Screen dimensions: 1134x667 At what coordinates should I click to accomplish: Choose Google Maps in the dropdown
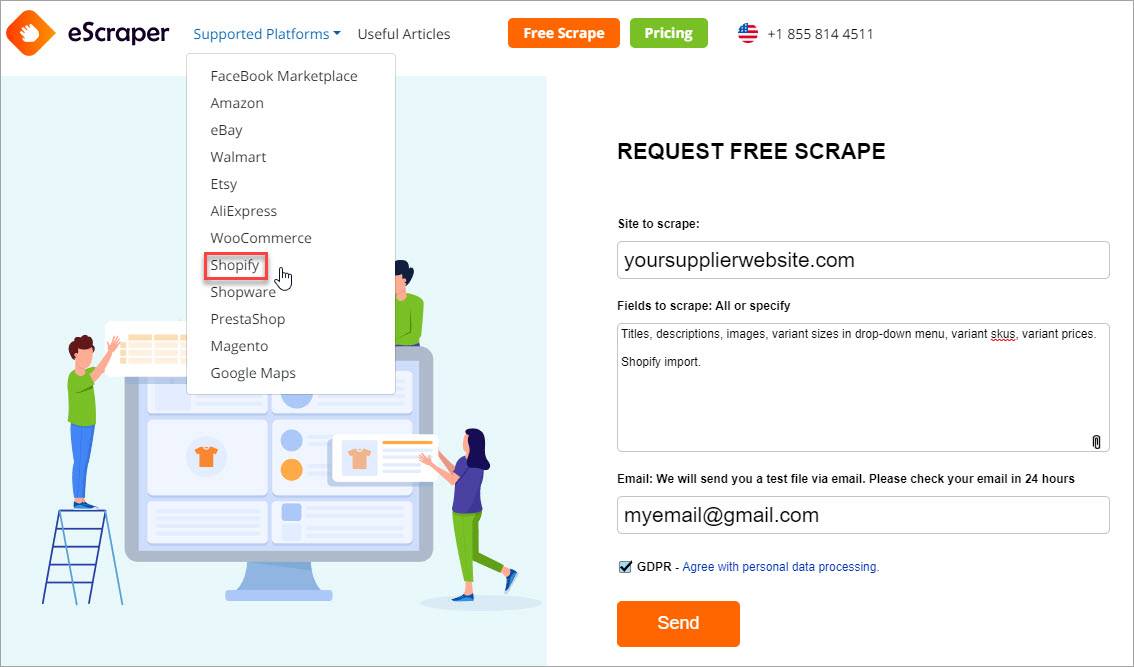(x=252, y=373)
